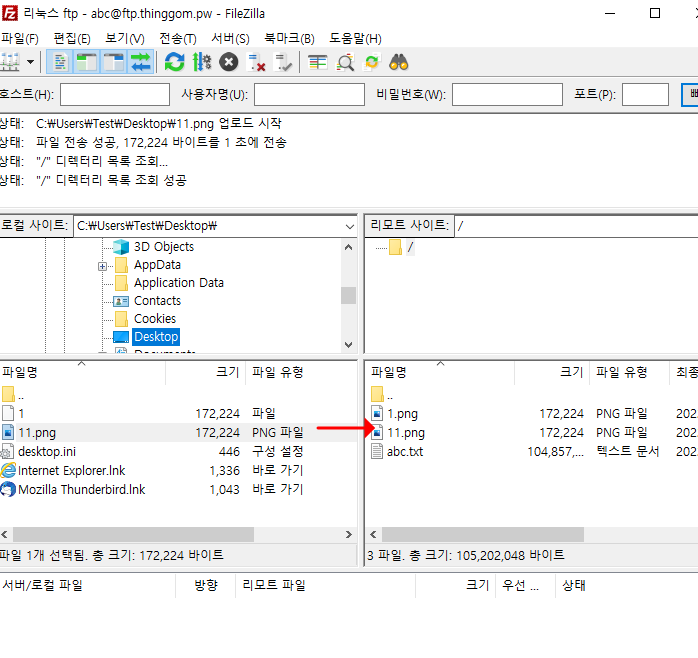698x658 pixels.
Task: Select the remote file 11.png
Action: 532,433
